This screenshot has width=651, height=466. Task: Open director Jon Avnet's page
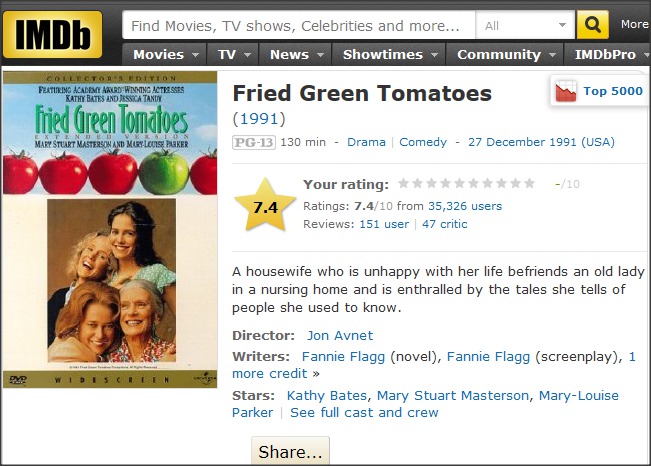click(340, 335)
